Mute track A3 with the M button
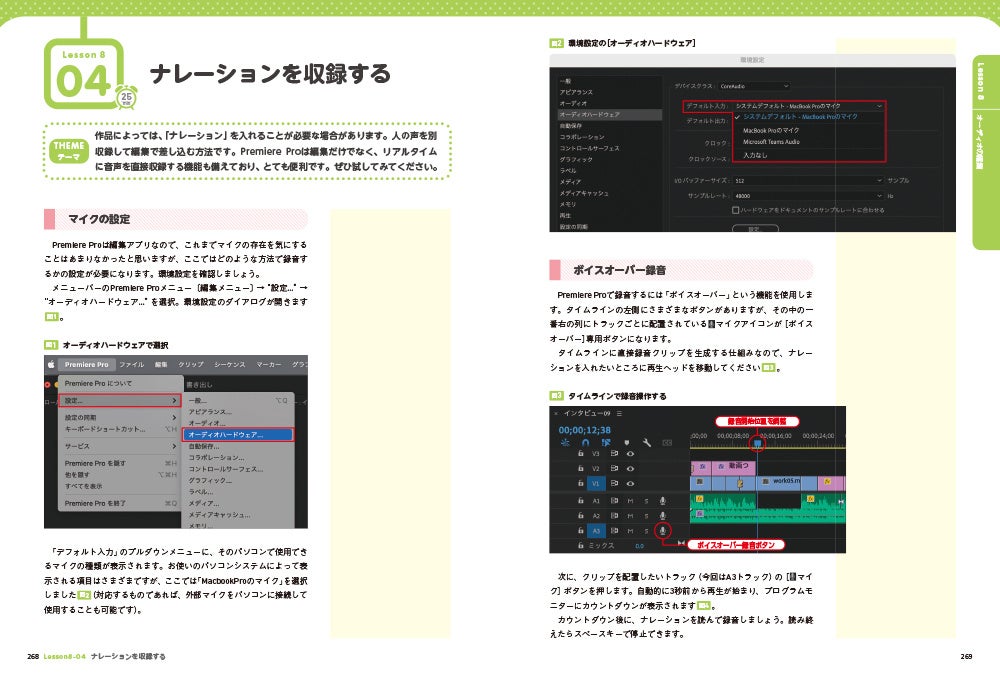The height and width of the screenshot is (679, 1000). click(x=630, y=530)
